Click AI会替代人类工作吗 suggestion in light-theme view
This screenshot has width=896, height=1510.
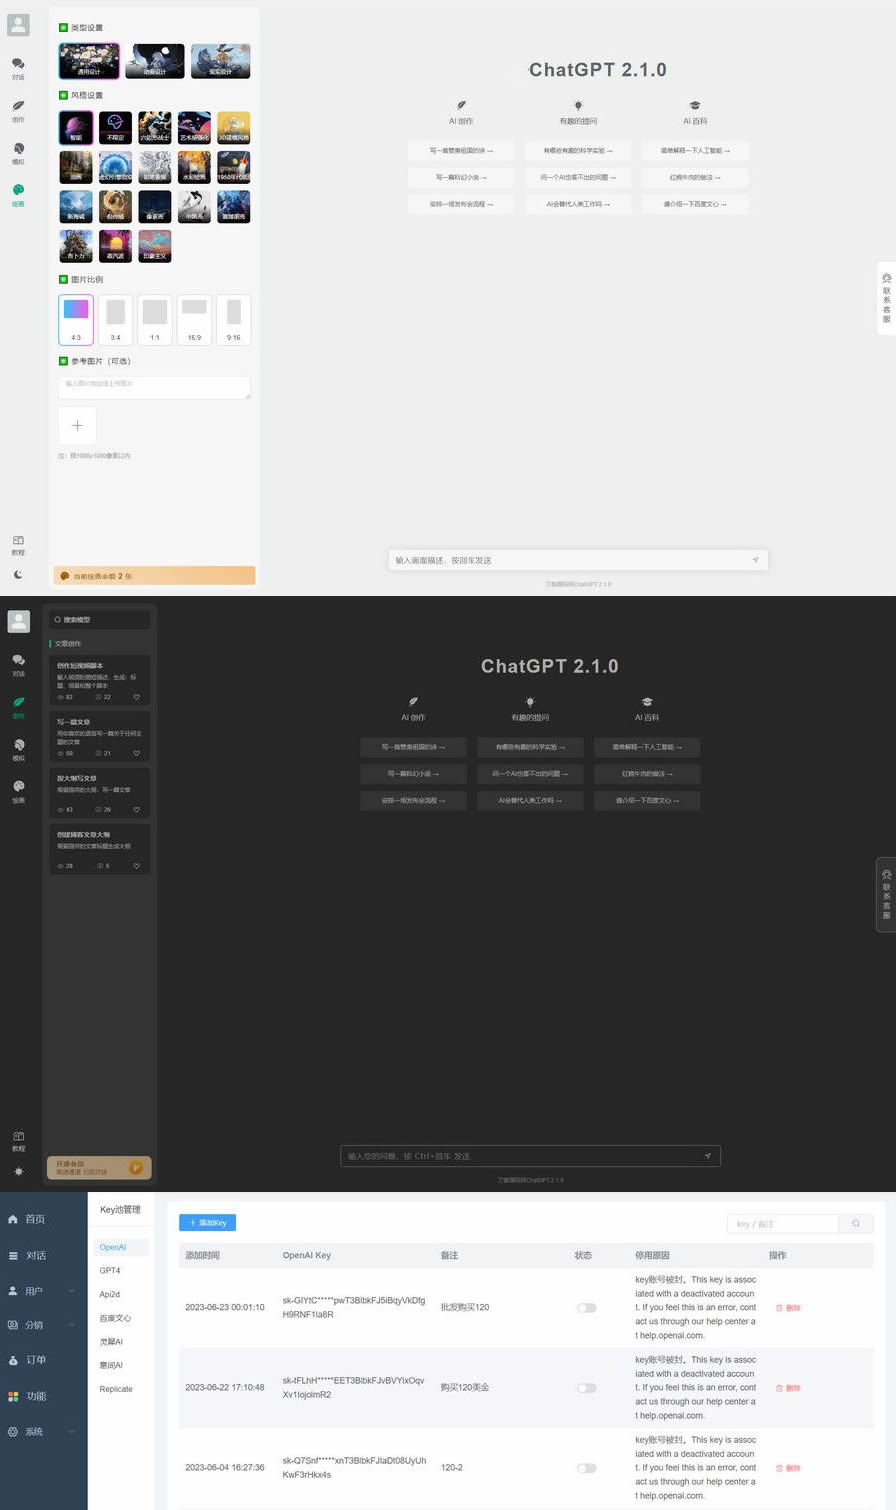[x=579, y=204]
